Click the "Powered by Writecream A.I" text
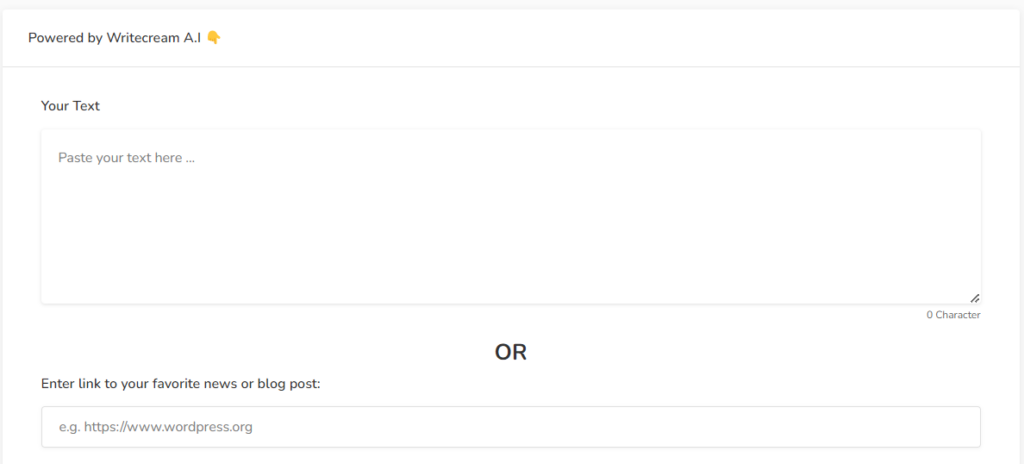1024x464 pixels. pos(114,38)
